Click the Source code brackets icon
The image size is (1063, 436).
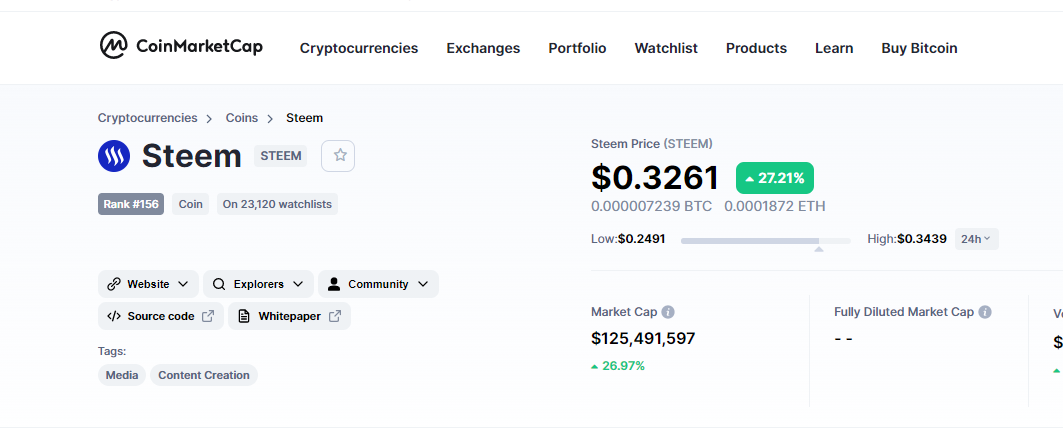click(x=114, y=316)
